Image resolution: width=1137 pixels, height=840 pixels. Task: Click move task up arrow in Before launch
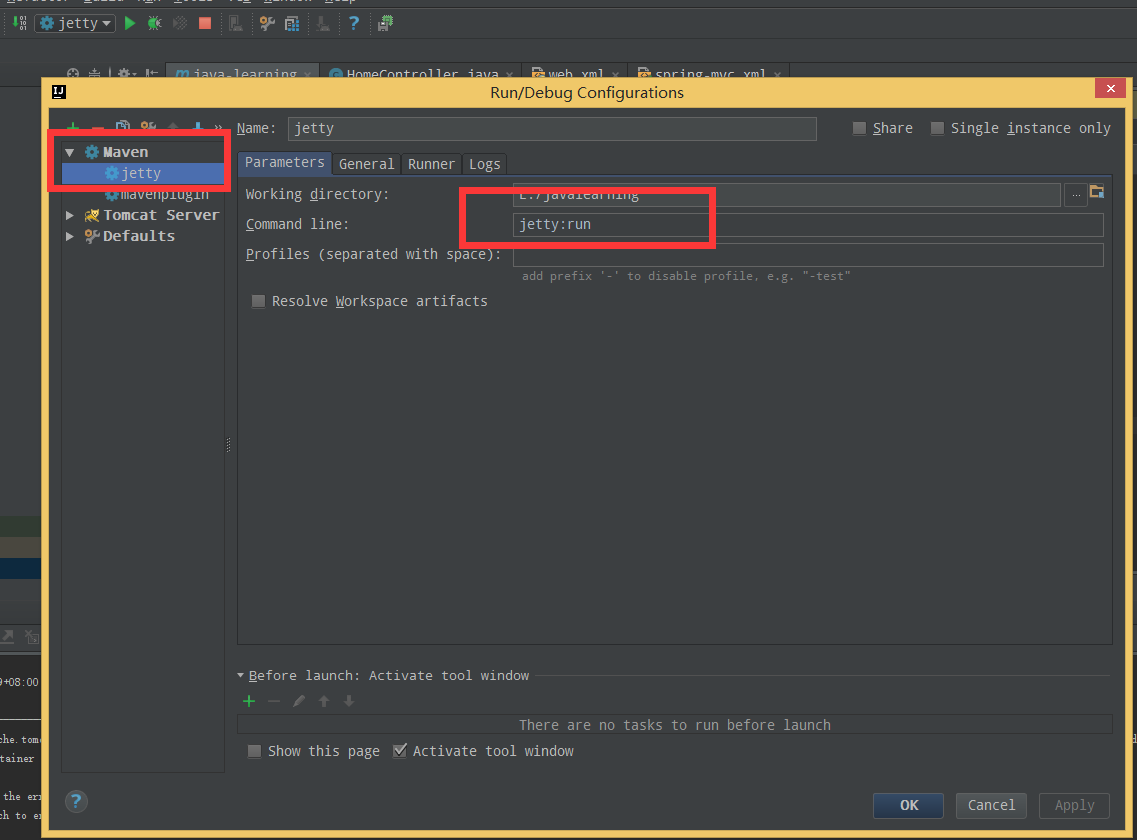(x=324, y=701)
